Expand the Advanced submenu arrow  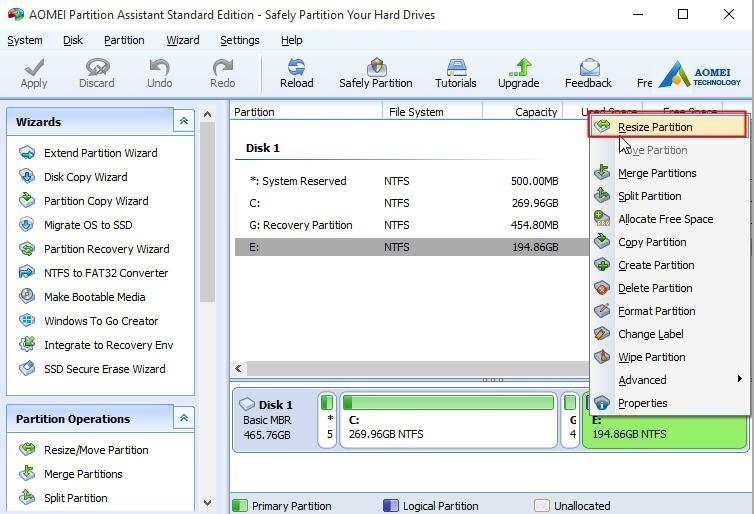click(x=740, y=379)
